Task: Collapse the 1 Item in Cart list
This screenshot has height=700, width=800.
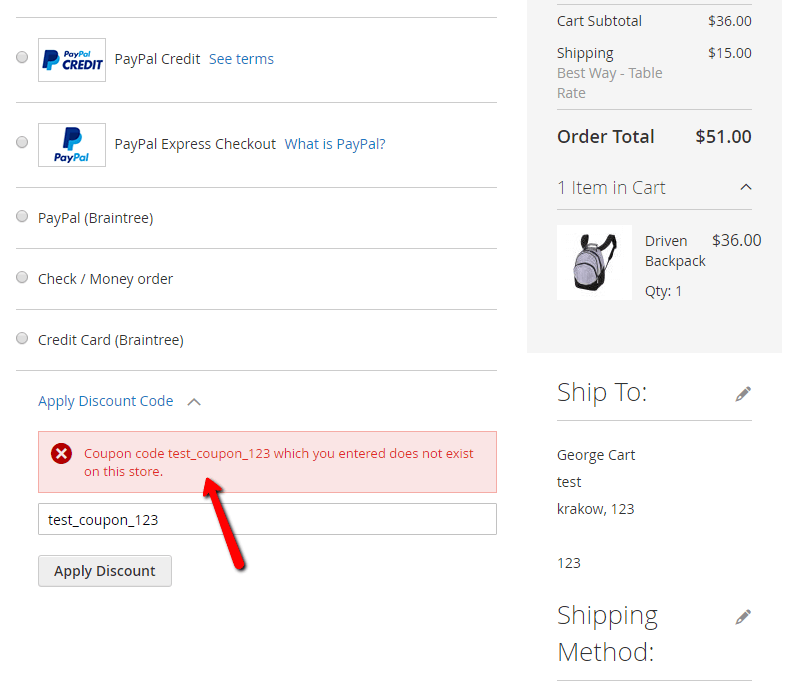Action: pos(746,187)
